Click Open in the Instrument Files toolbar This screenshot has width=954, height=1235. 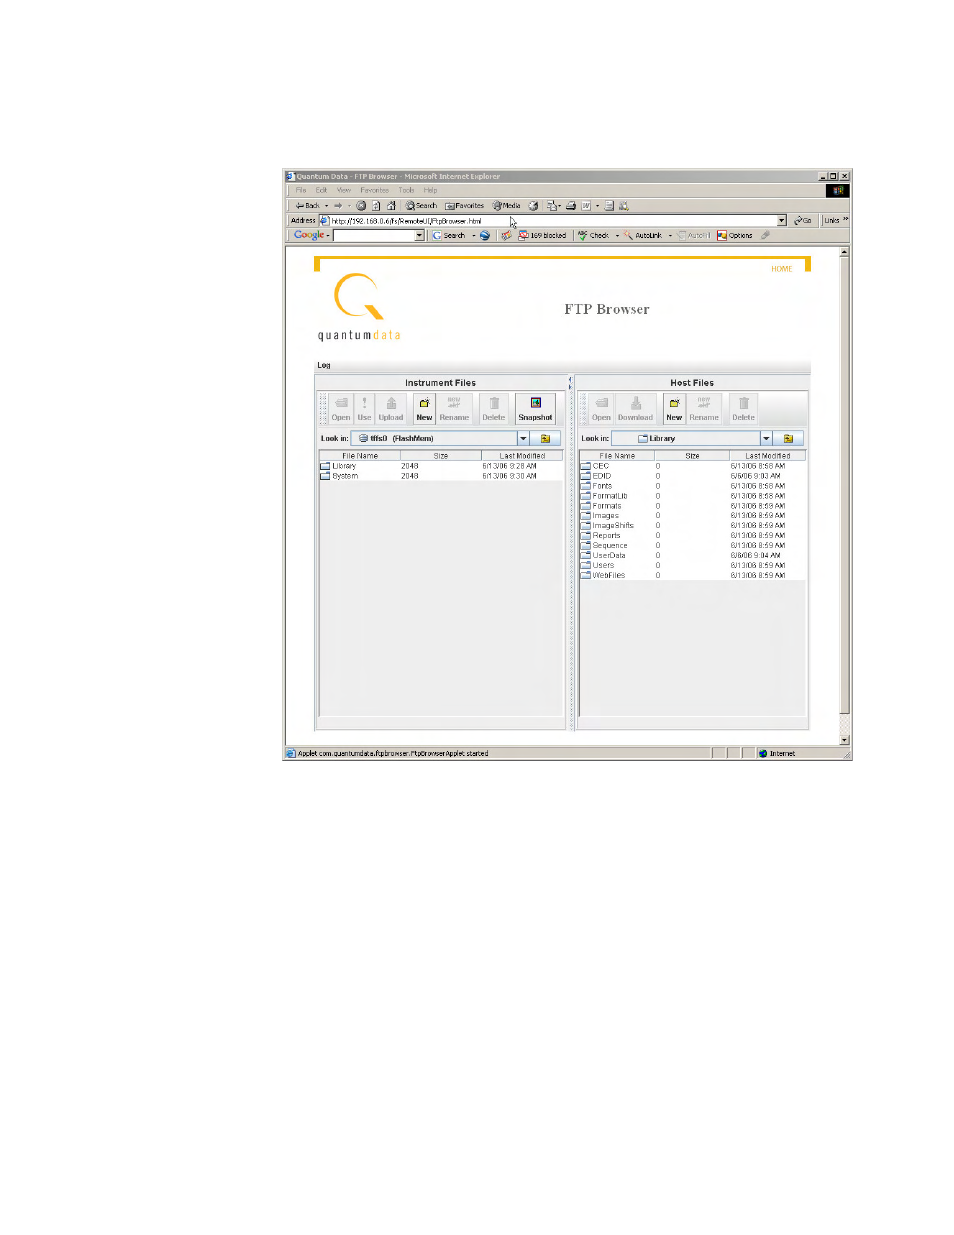[x=341, y=408]
